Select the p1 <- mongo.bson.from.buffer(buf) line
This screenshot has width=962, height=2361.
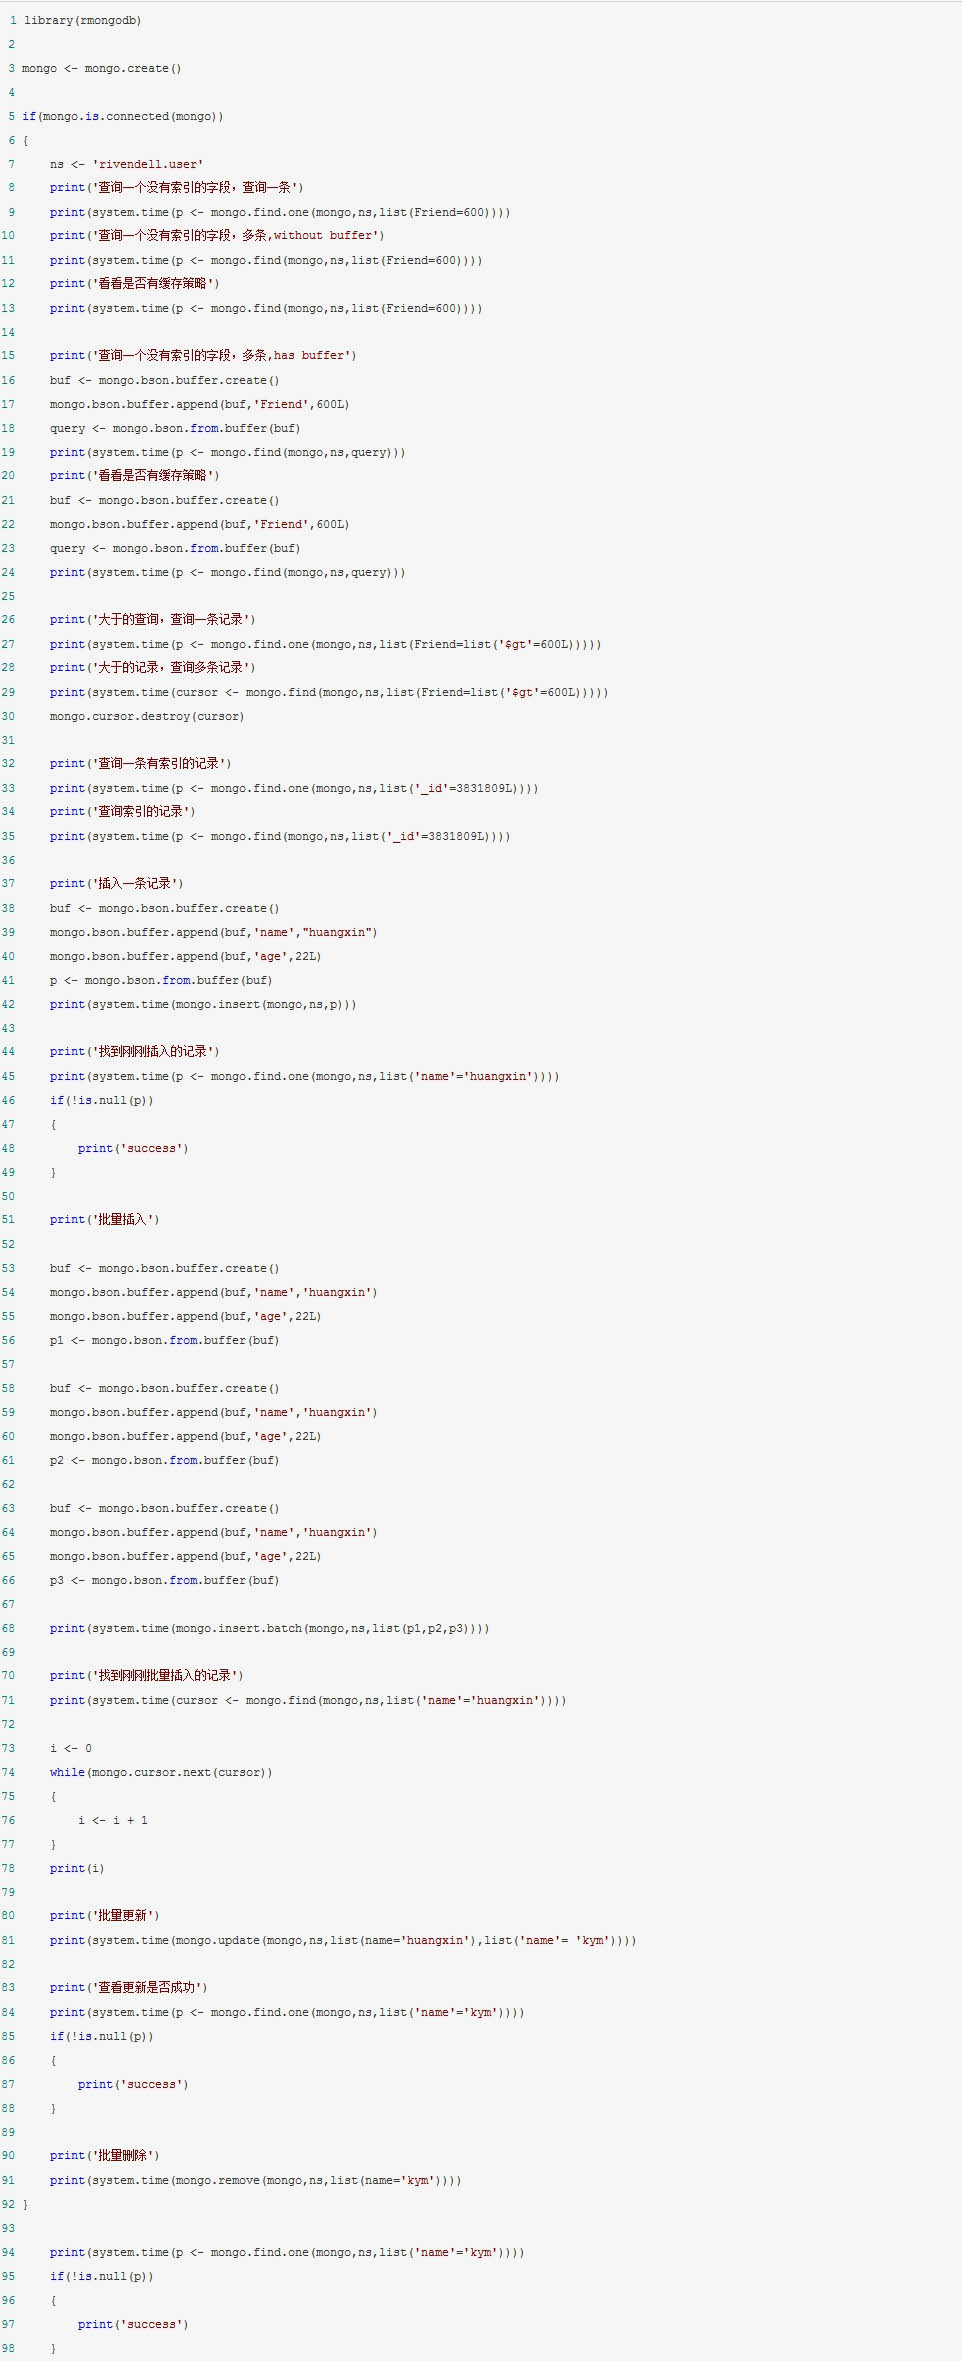165,1340
